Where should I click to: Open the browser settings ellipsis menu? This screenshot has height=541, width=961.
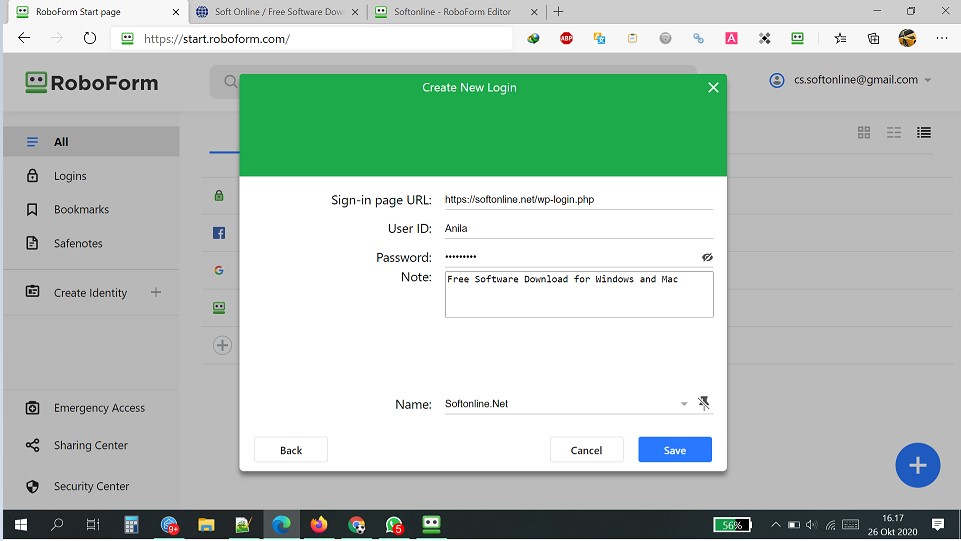pyautogui.click(x=942, y=38)
